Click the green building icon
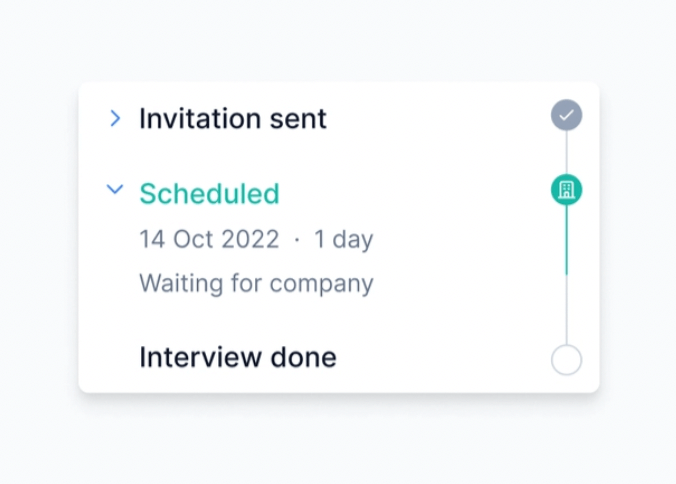 566,189
